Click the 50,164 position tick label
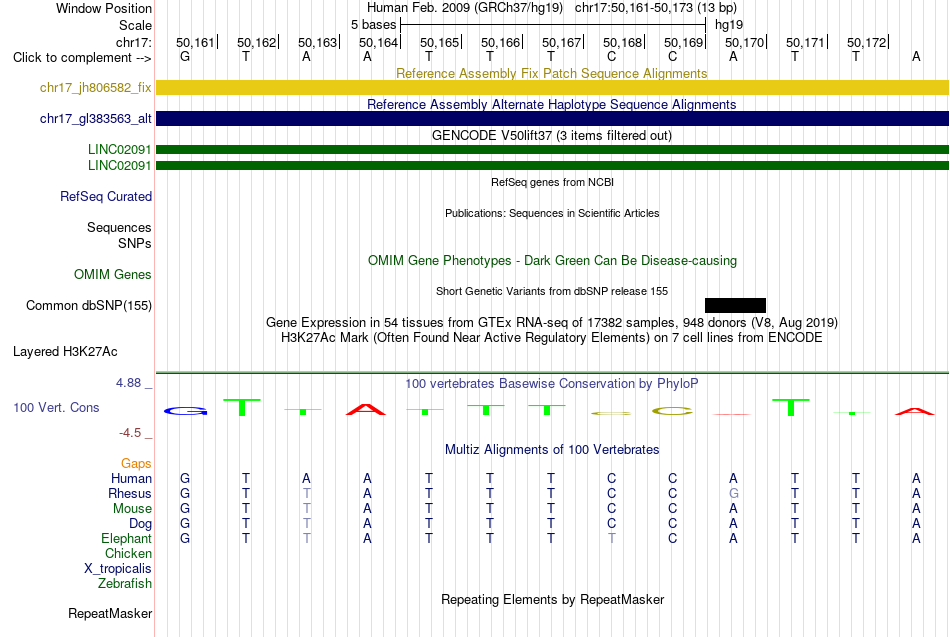 [378, 42]
